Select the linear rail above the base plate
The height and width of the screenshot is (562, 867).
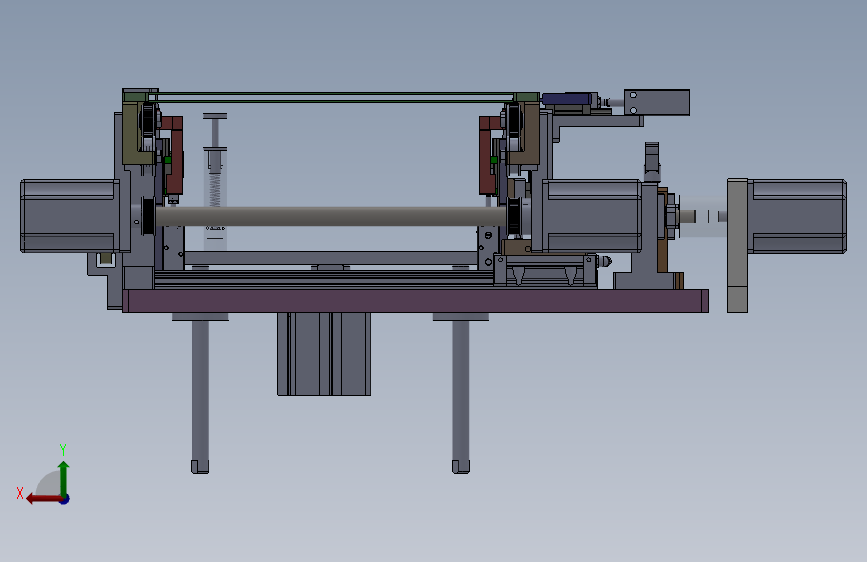coord(324,279)
